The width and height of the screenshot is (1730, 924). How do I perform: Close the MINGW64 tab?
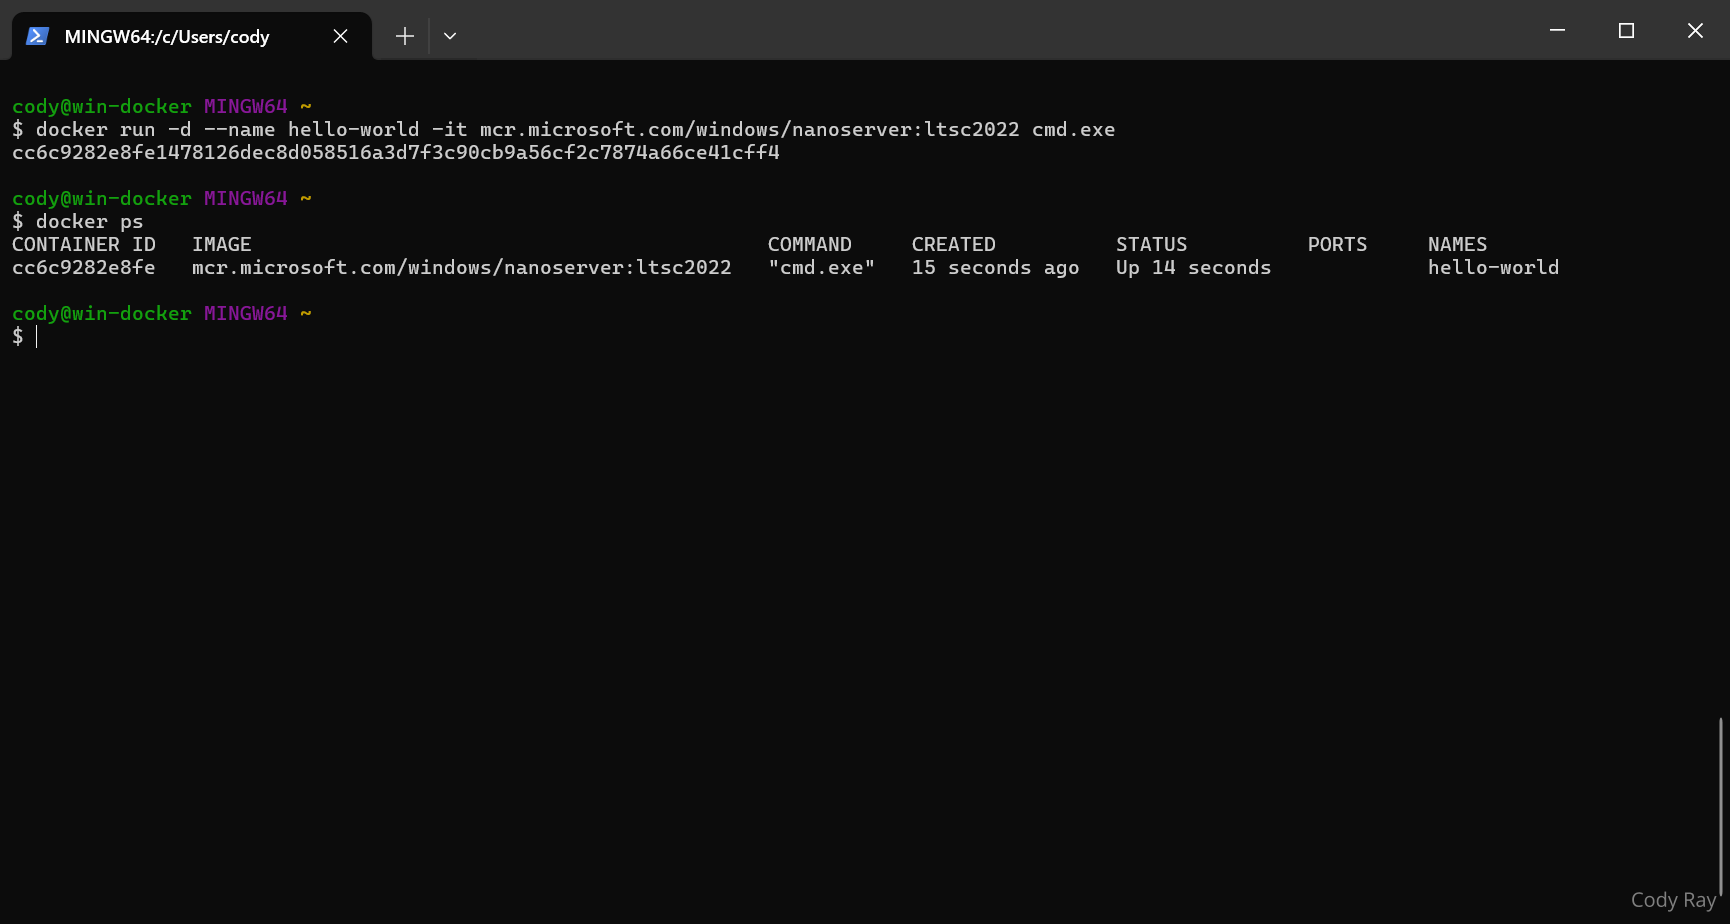pos(340,36)
